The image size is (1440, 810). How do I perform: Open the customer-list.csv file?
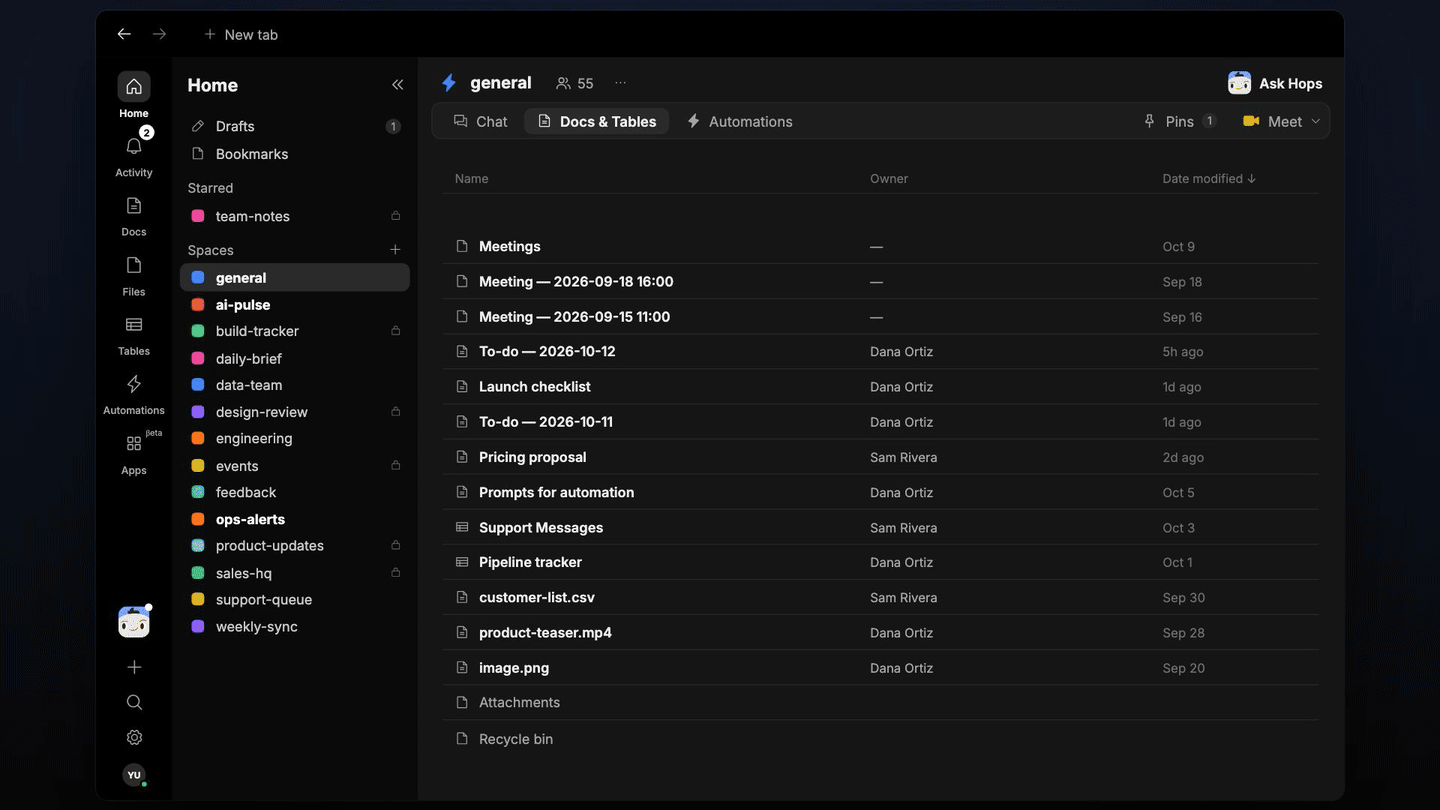pyautogui.click(x=881, y=597)
